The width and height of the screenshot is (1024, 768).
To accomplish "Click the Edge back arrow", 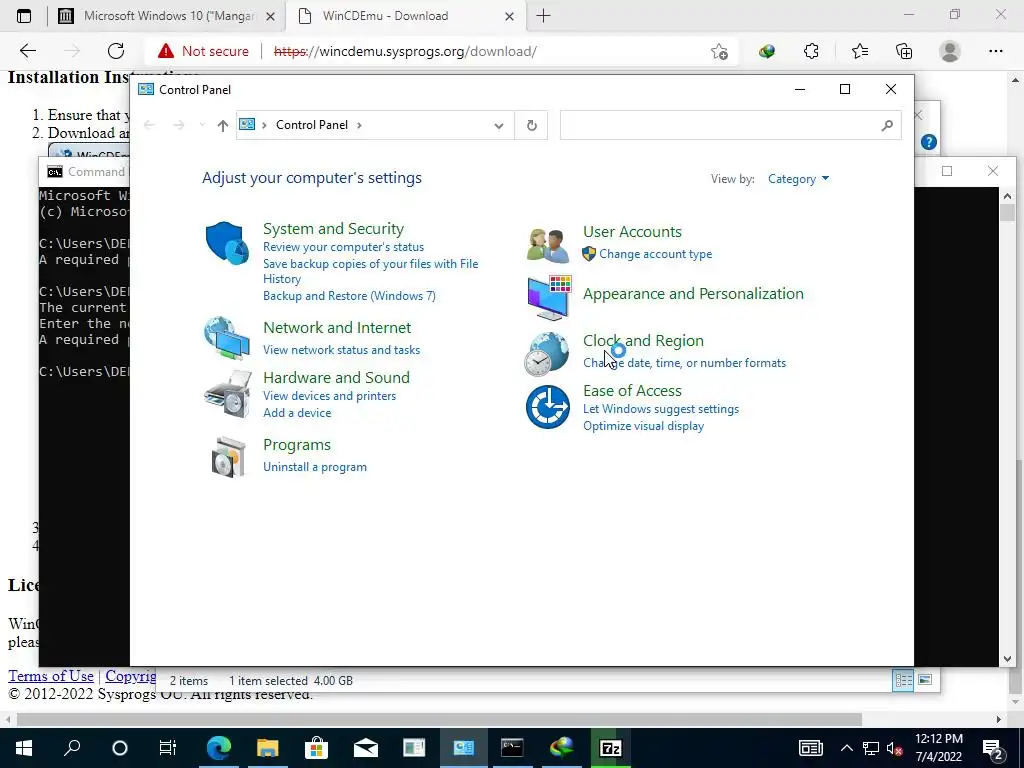I will tap(27, 51).
